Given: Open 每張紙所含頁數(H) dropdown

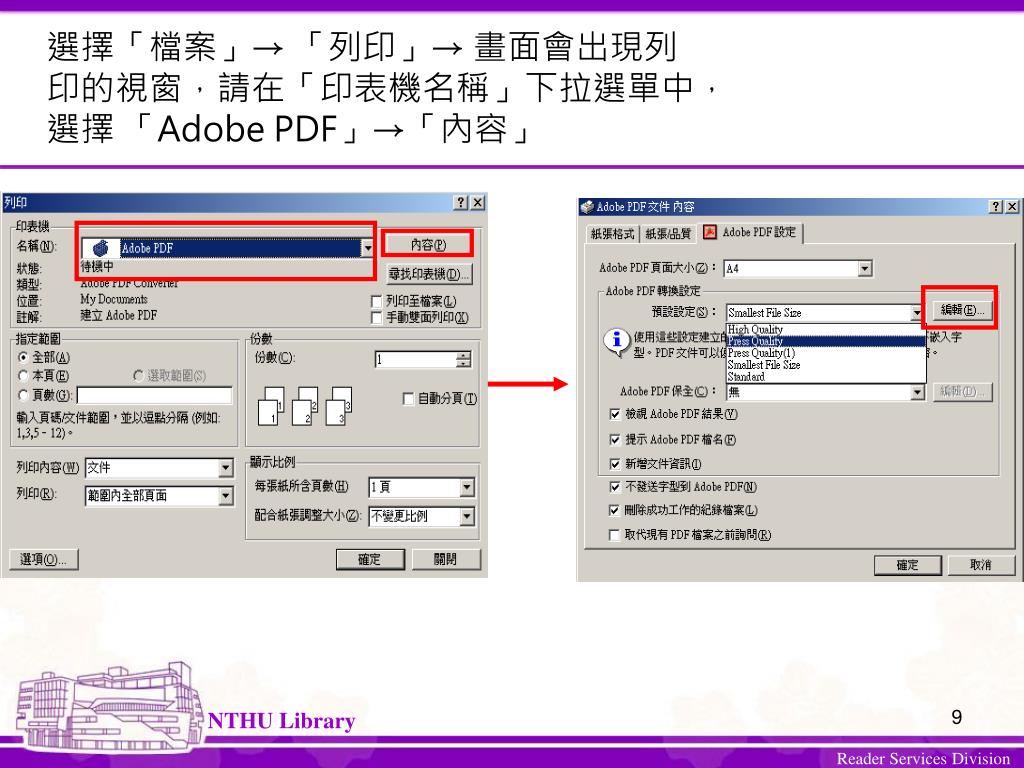Looking at the screenshot, I should click(467, 487).
